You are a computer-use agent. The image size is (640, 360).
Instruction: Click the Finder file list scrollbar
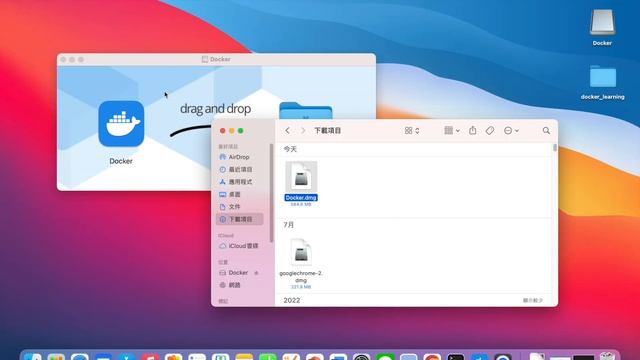coord(555,148)
